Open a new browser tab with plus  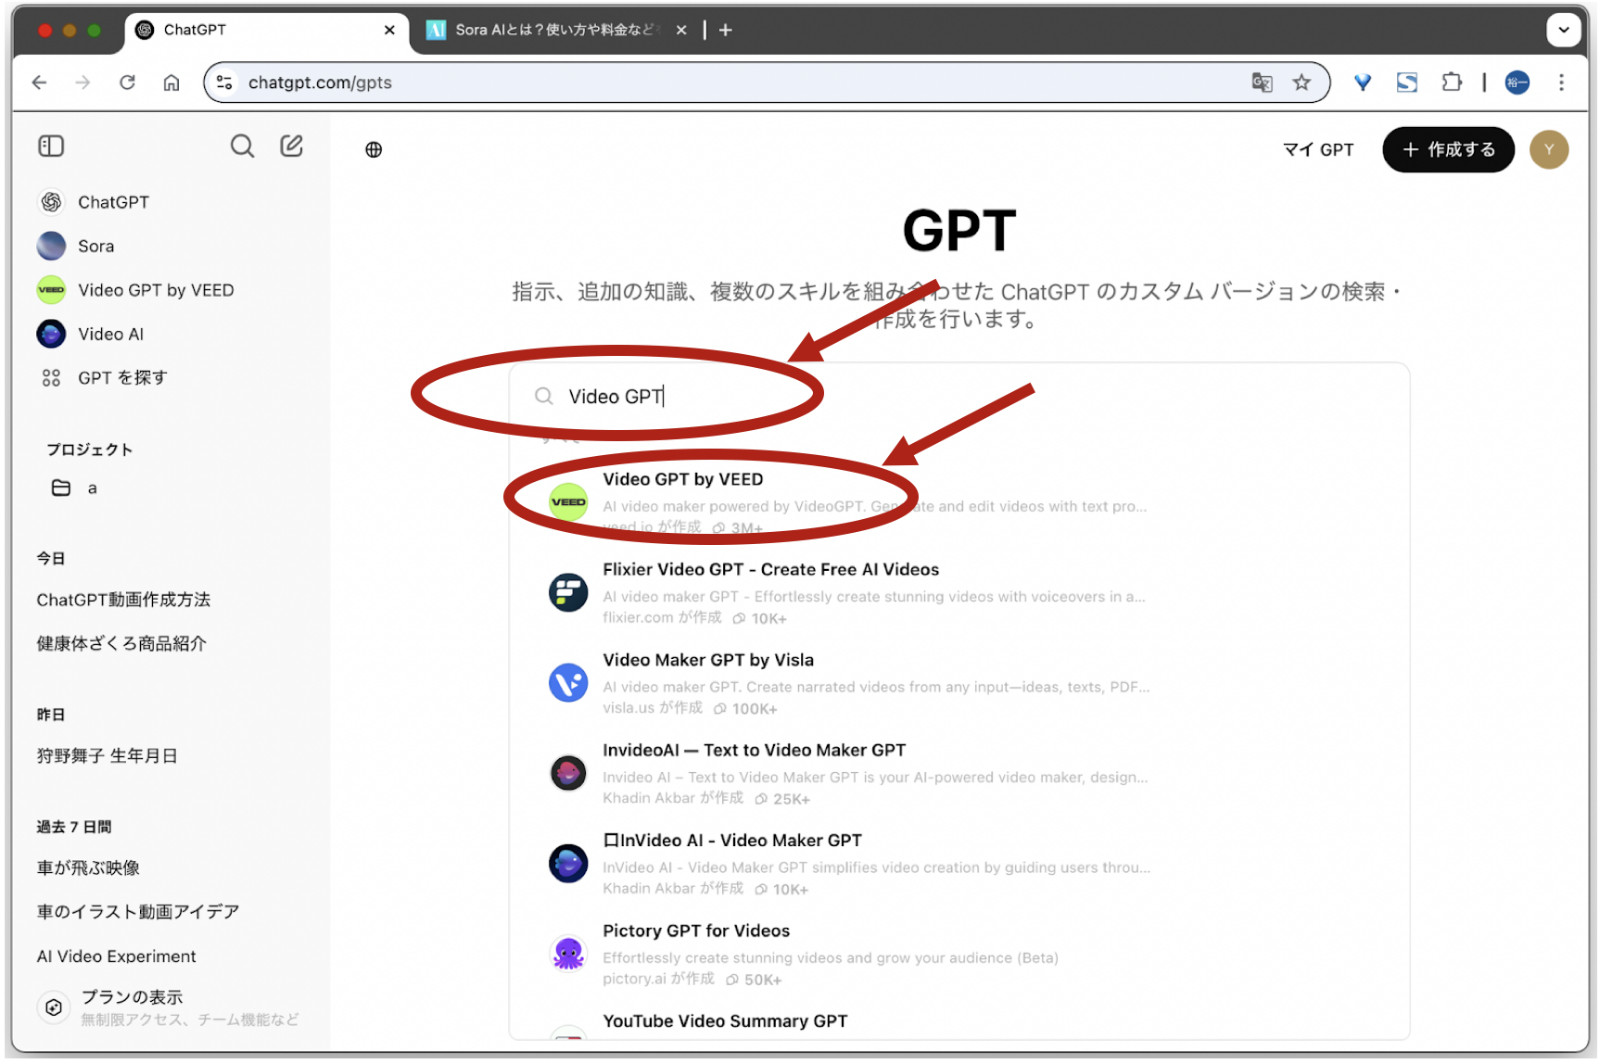726,30
